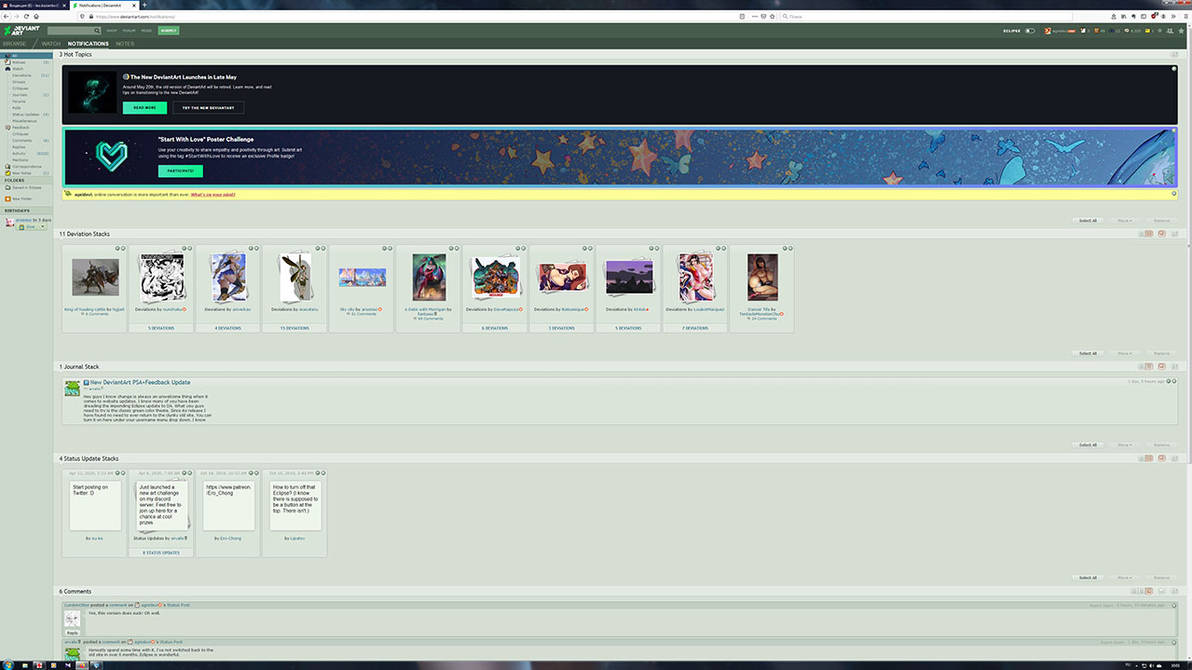Open 'New DeviantArt PSA+Feedback Update' journal

coord(140,383)
